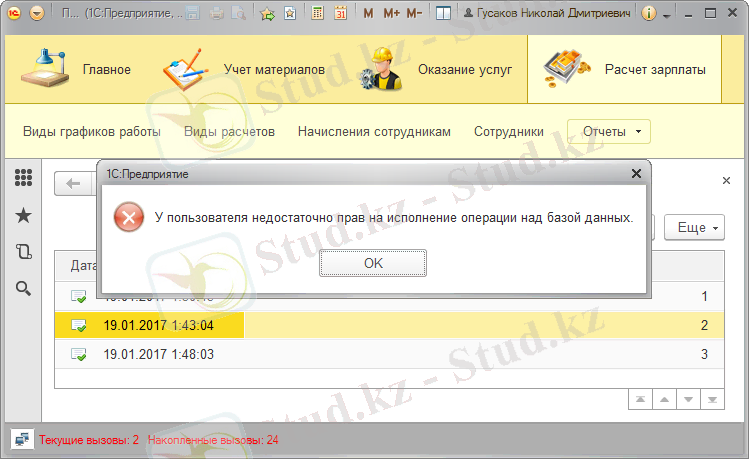Toggle the panel layout icon
The width and height of the screenshot is (749, 459).
pyautogui.click(x=443, y=13)
